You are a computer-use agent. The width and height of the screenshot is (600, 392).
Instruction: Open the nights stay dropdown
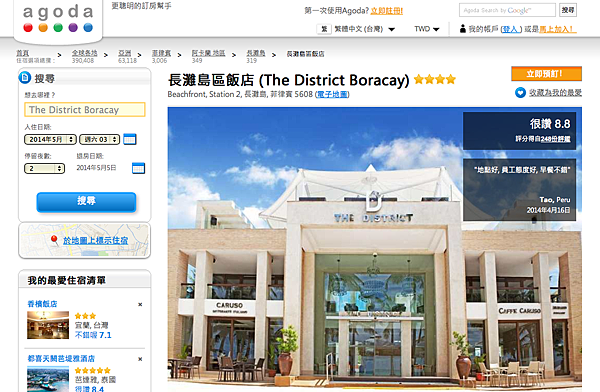(x=44, y=168)
